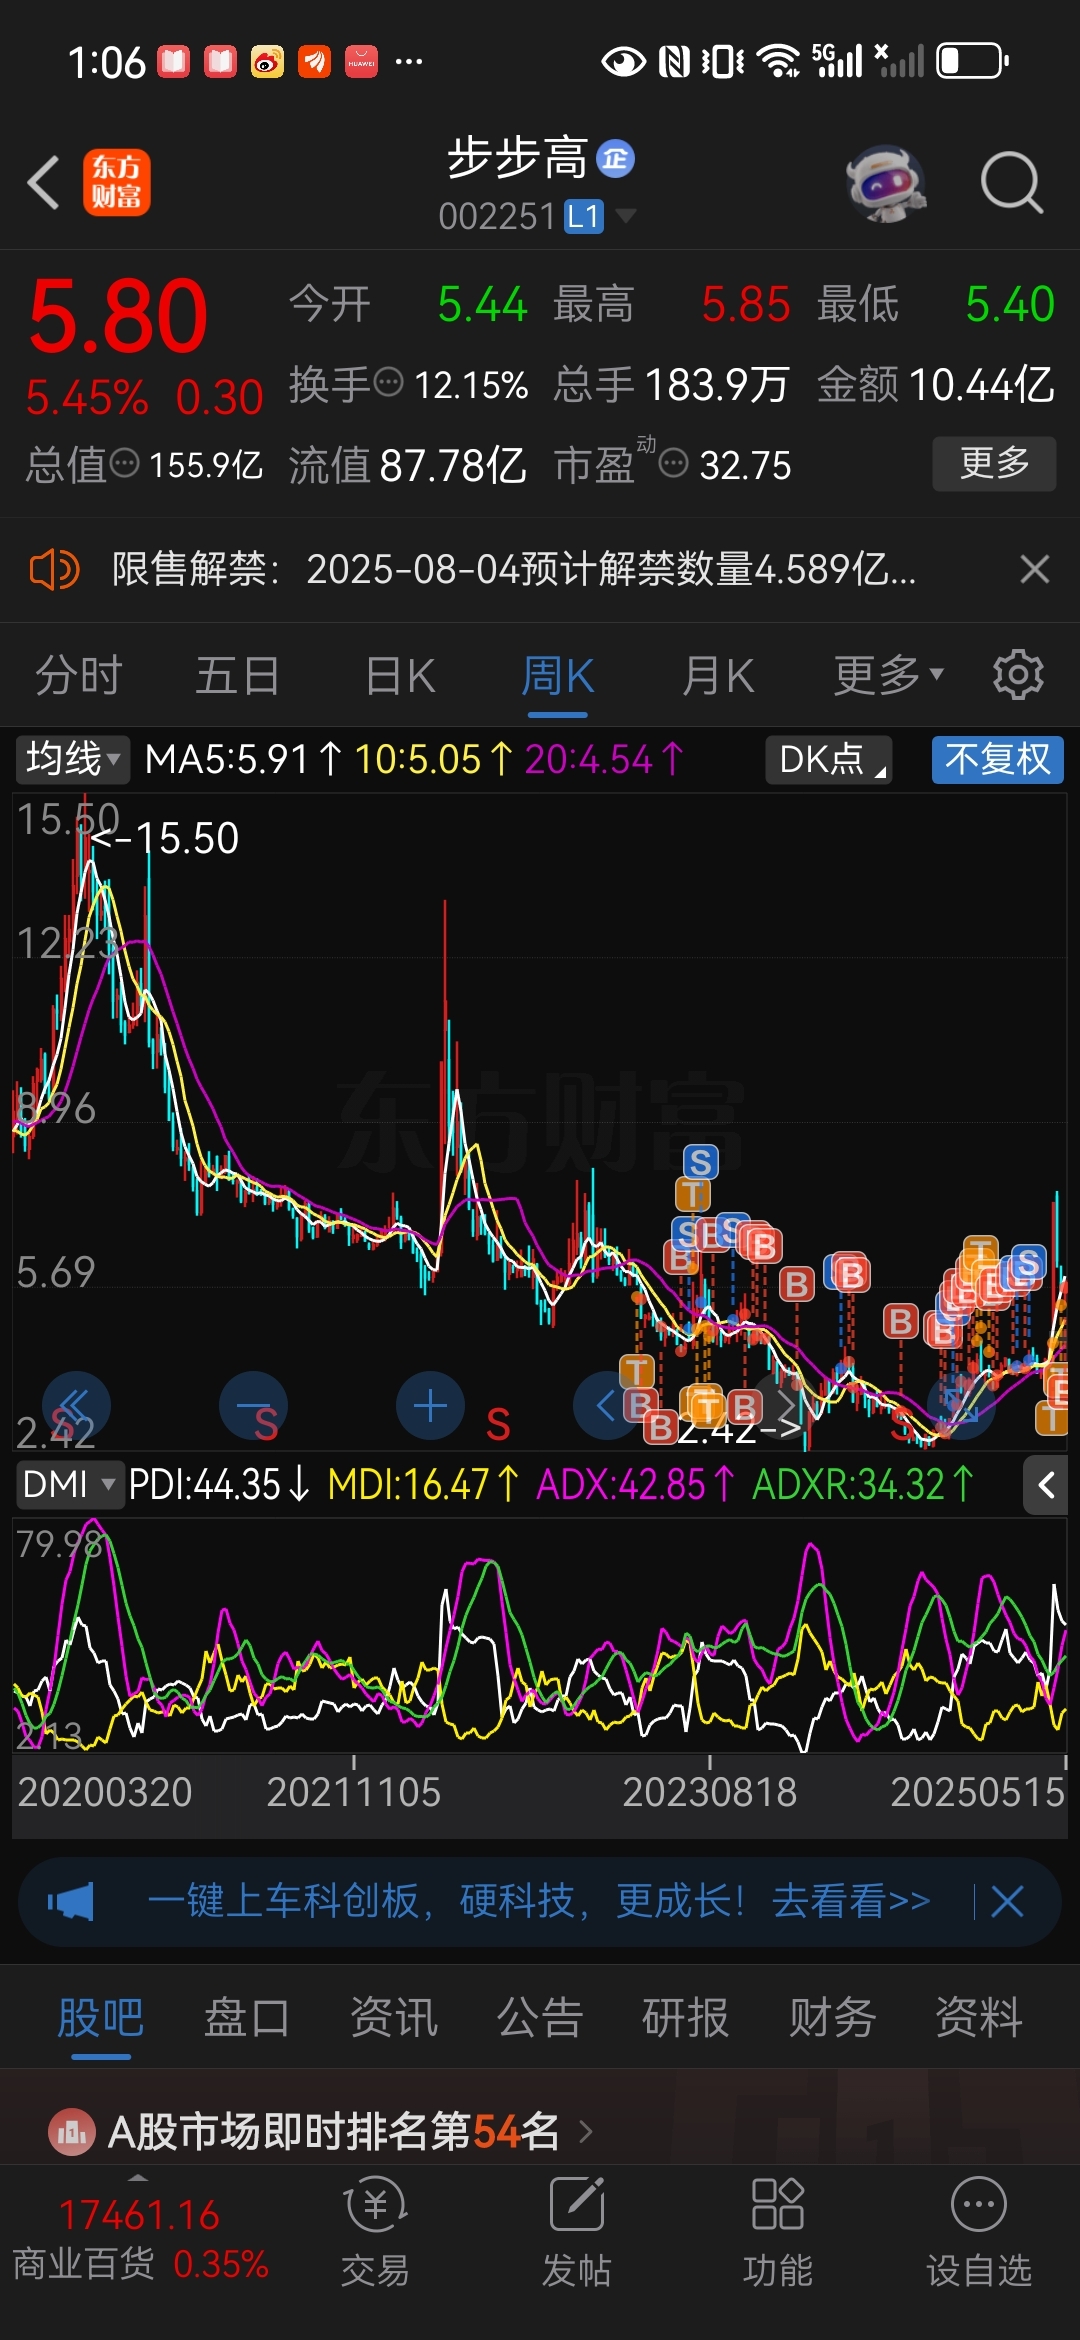This screenshot has height=2340, width=1080.
Task: Open the DMI indicator dropdown
Action: [x=69, y=1484]
